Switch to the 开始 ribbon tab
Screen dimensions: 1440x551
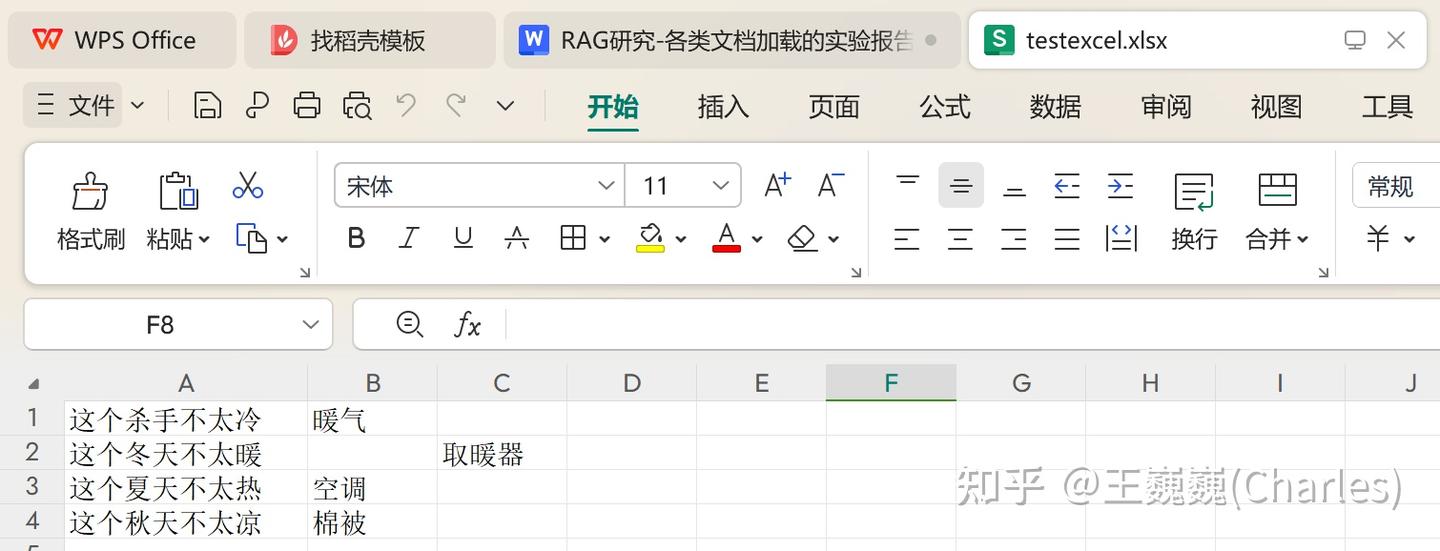pyautogui.click(x=613, y=106)
